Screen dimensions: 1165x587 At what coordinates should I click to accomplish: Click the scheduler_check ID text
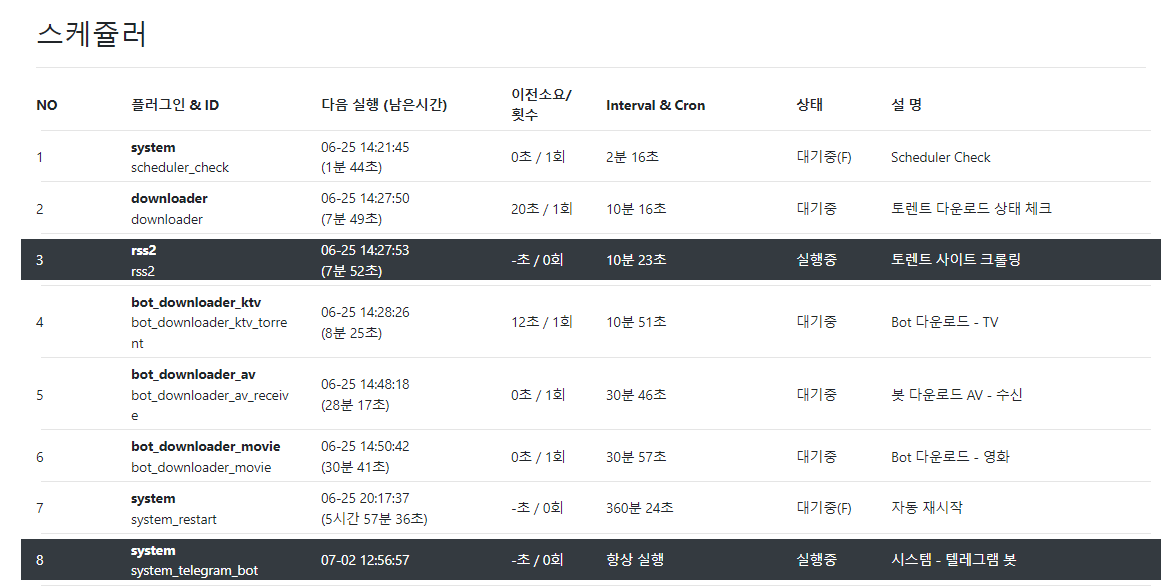(180, 168)
